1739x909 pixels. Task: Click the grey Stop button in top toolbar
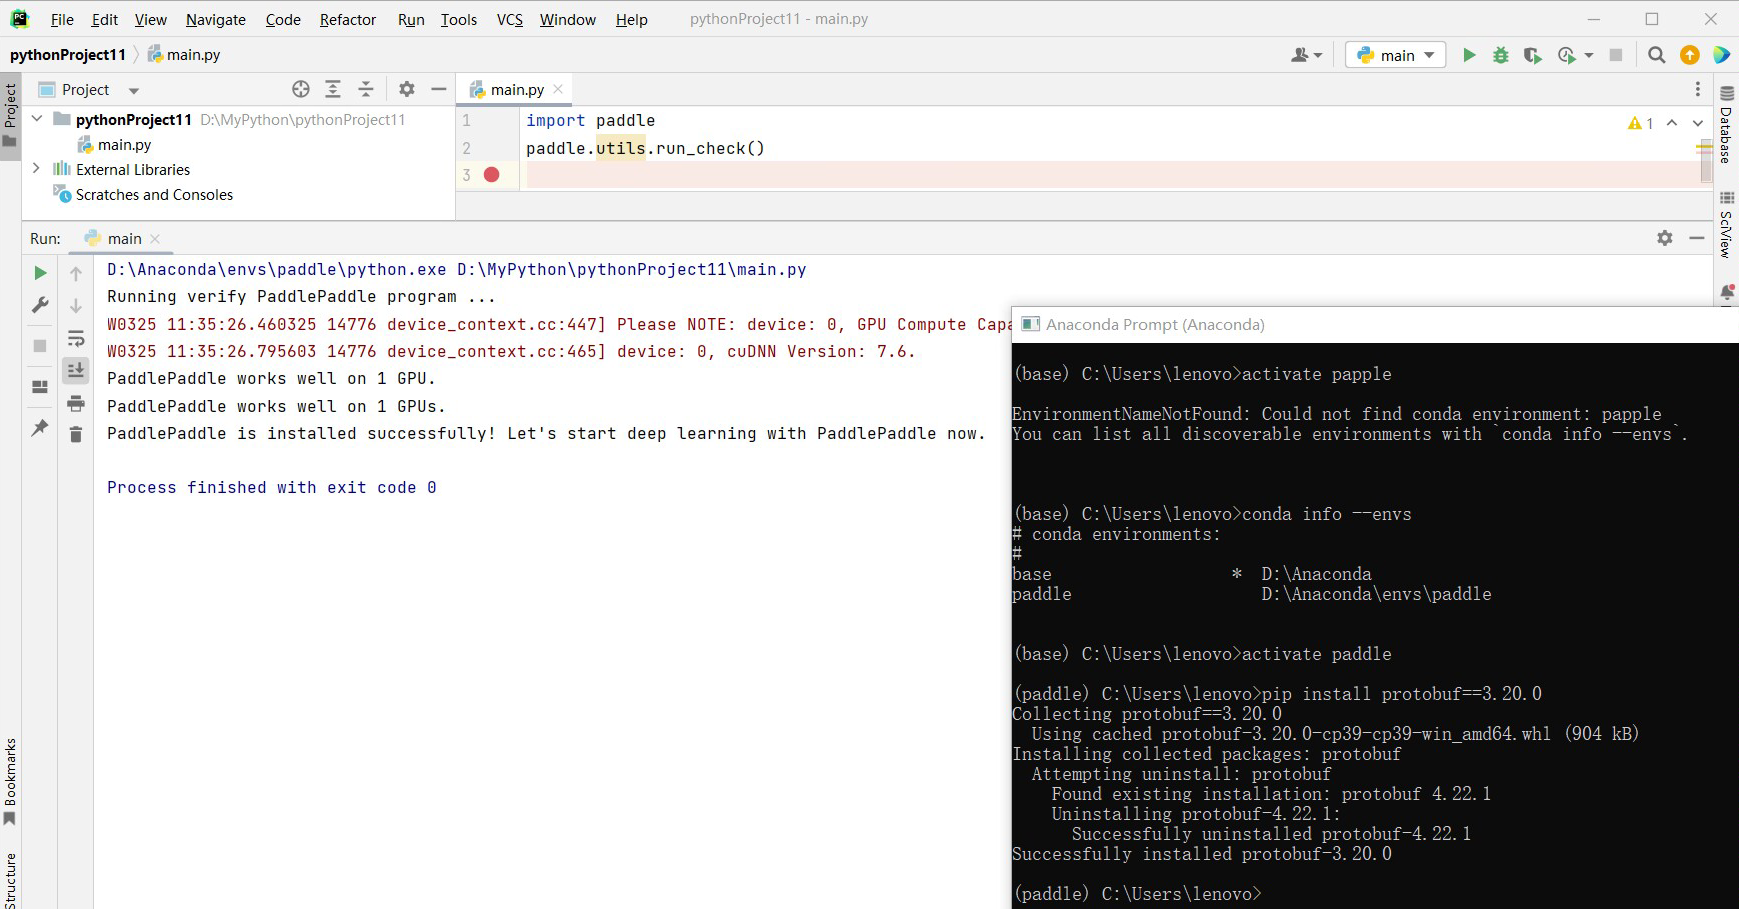coord(1615,55)
